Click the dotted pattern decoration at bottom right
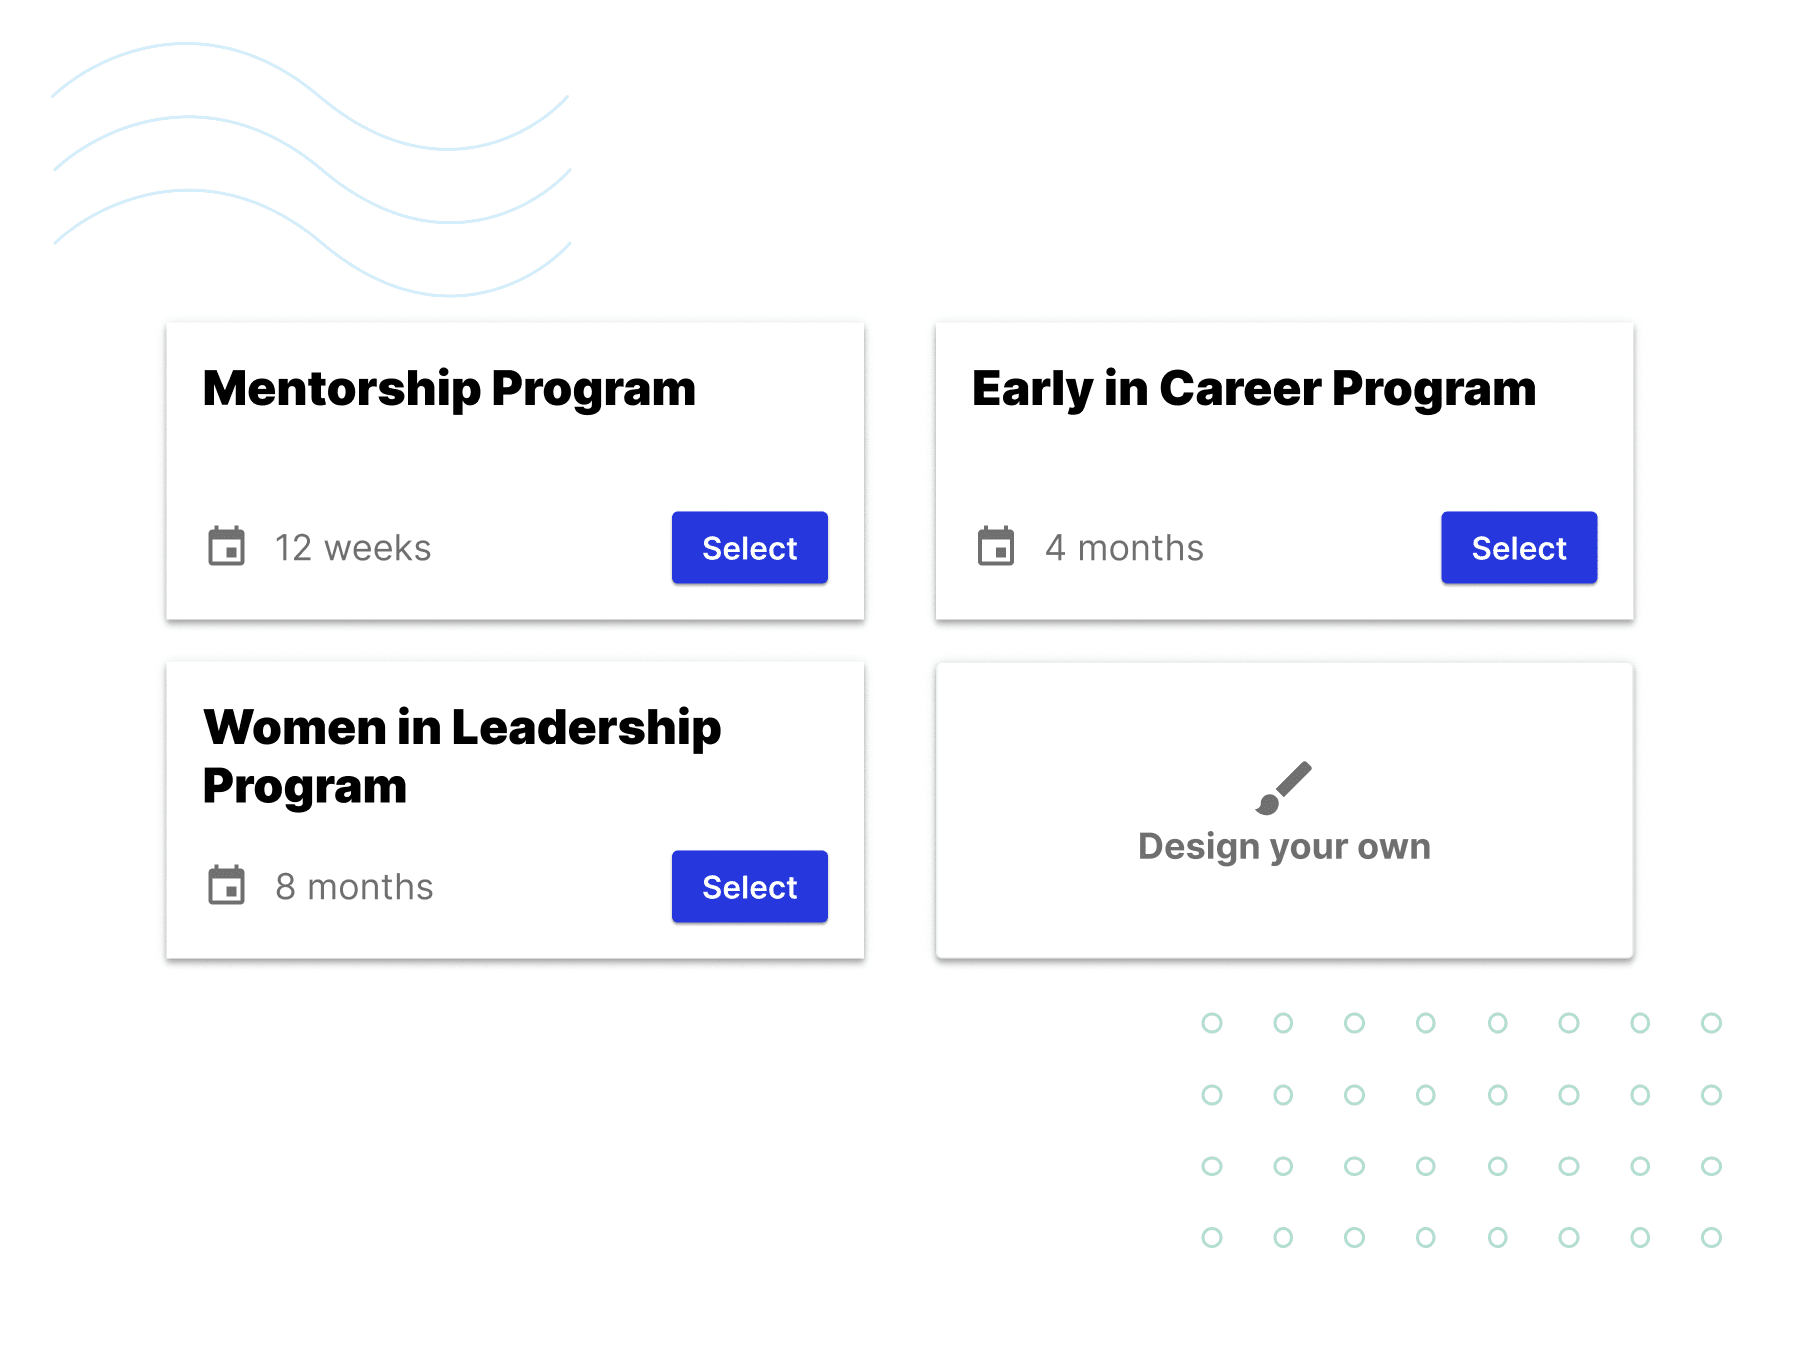The width and height of the screenshot is (1801, 1350). point(1460,1130)
